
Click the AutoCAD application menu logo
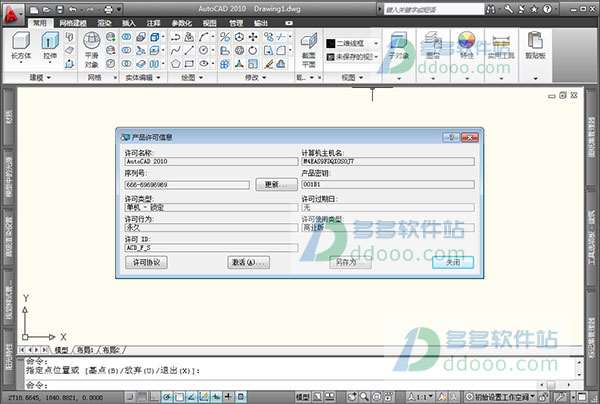click(14, 9)
